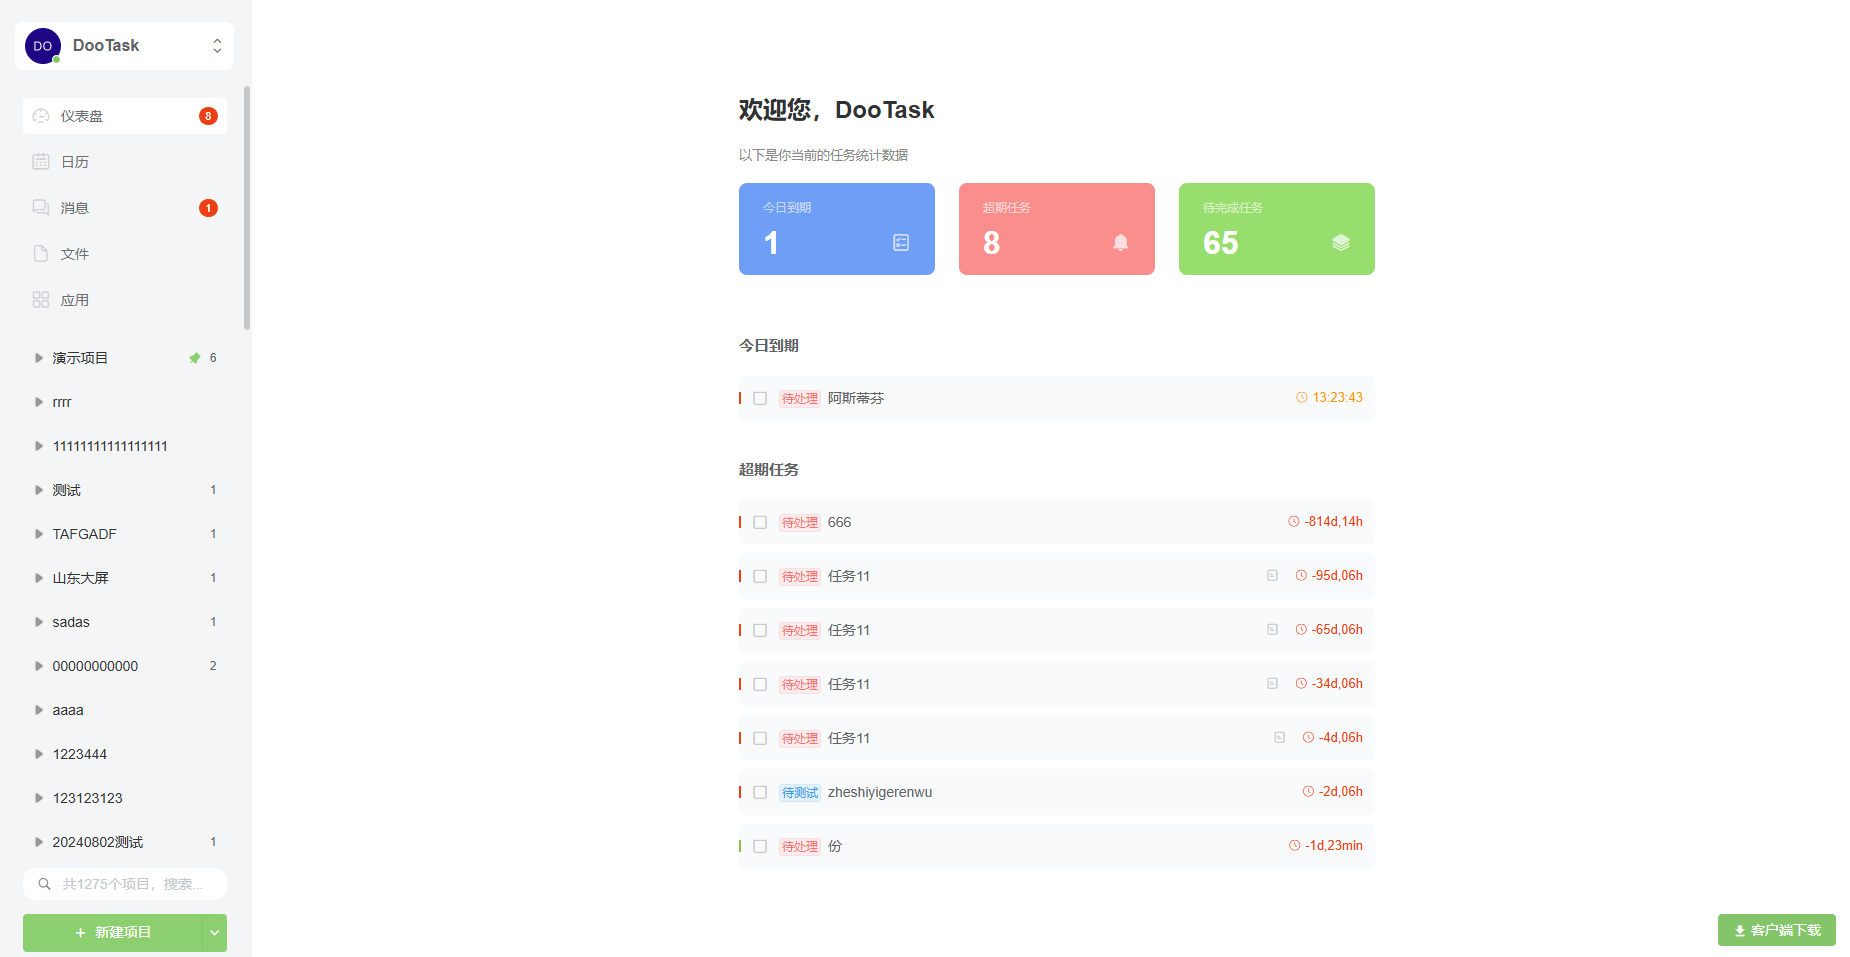The image size is (1850, 957).
Task: Check the 任务11 checkbox at -65d,06h
Action: [x=760, y=630]
